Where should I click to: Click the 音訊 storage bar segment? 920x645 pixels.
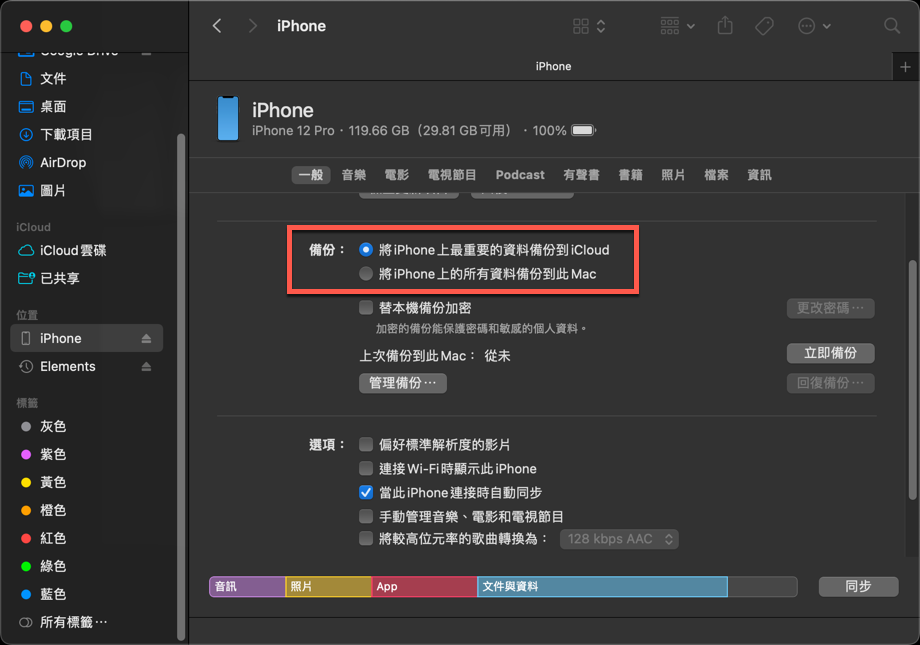248,586
